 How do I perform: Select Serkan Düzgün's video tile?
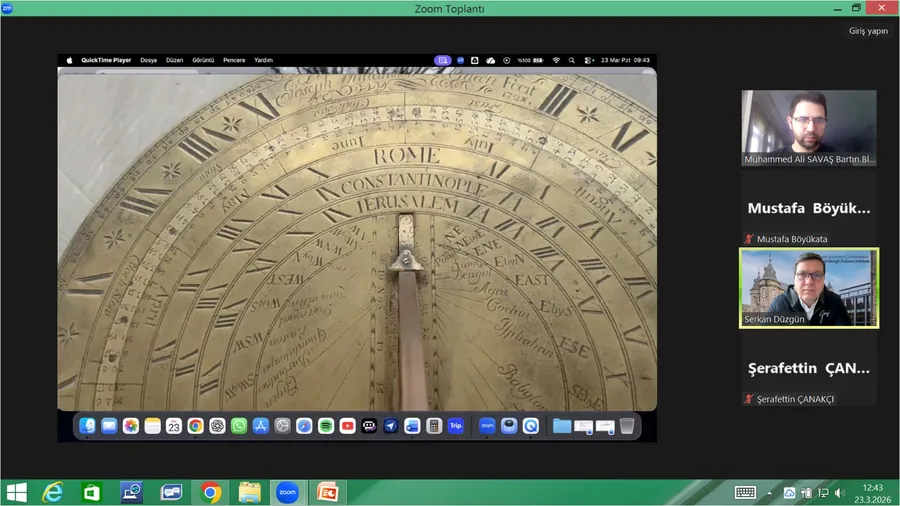click(x=808, y=288)
